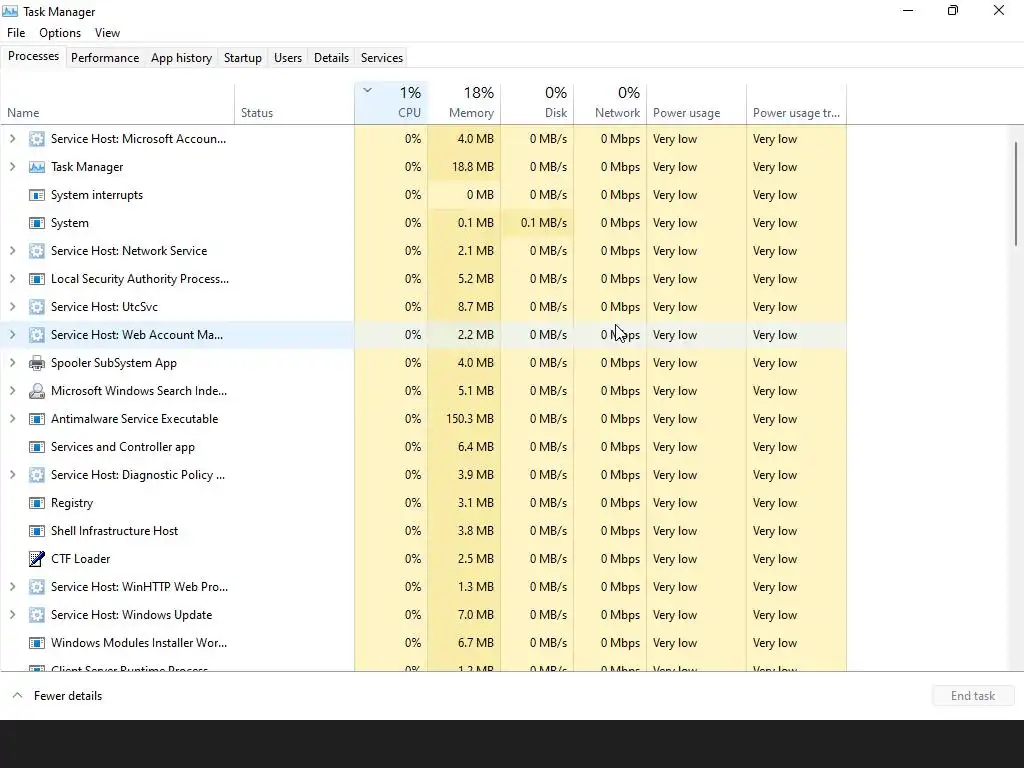Click the Service Host: Web Account Manager gear icon
Image resolution: width=1024 pixels, height=768 pixels.
pos(37,335)
